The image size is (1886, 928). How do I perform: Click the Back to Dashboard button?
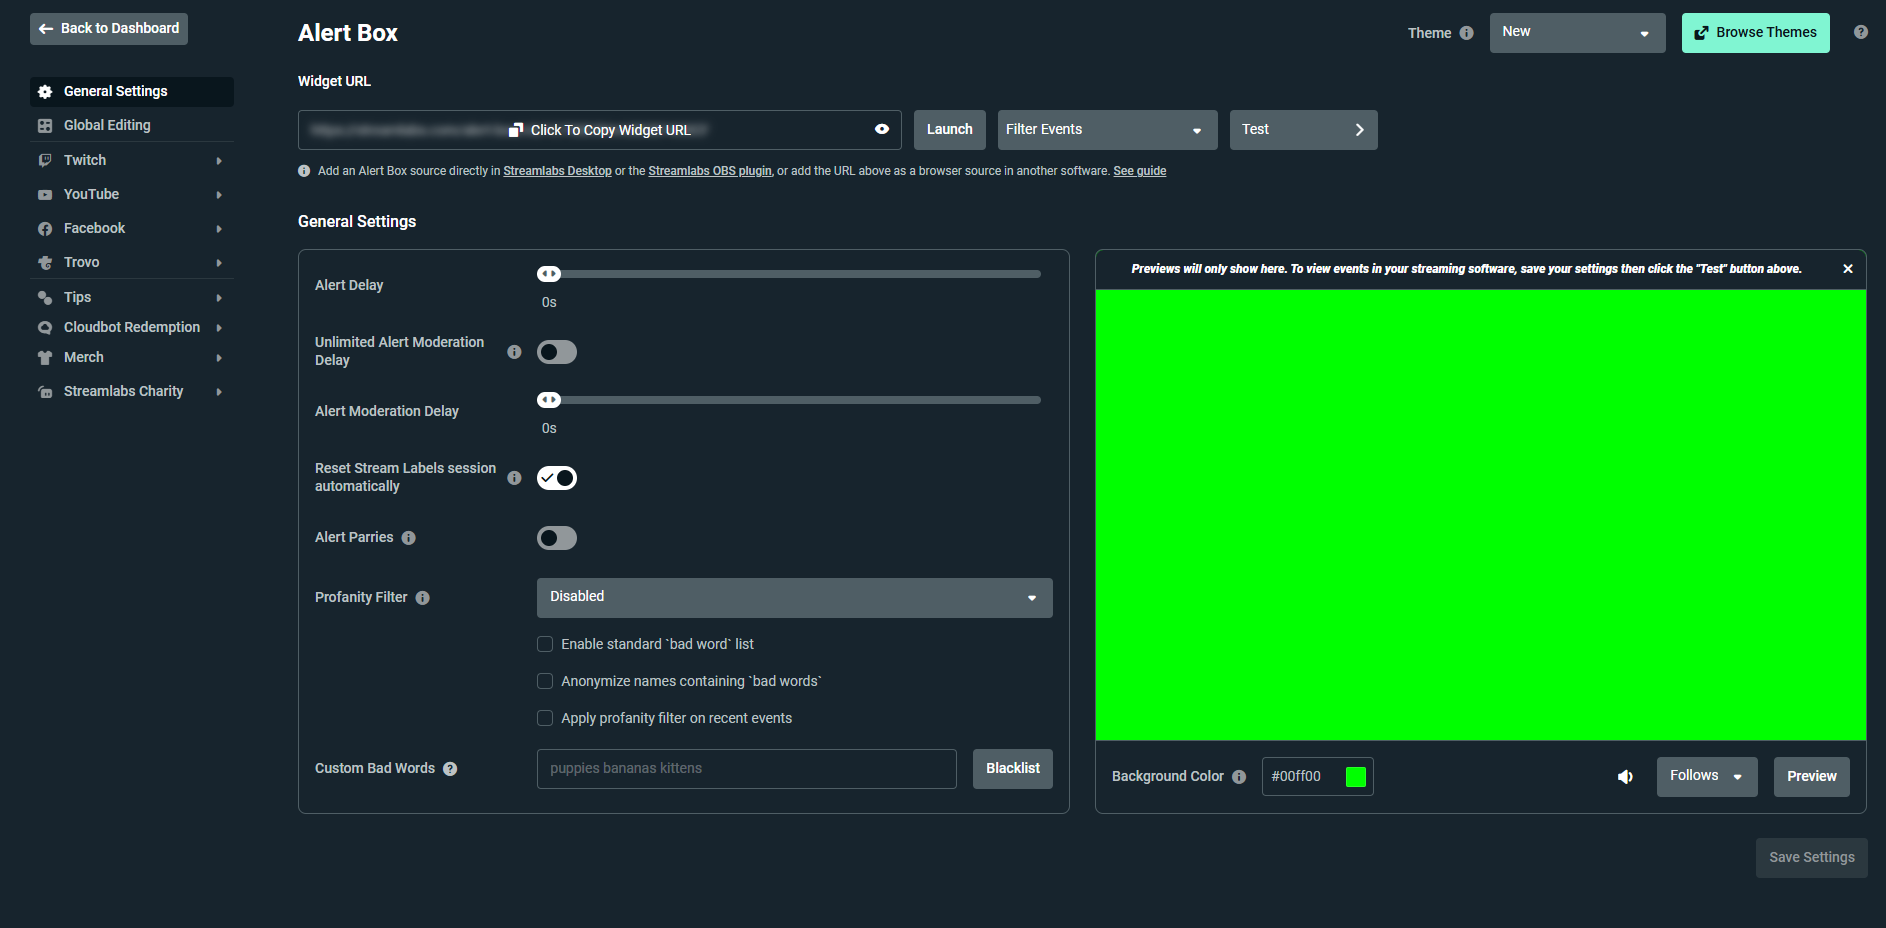click(109, 29)
